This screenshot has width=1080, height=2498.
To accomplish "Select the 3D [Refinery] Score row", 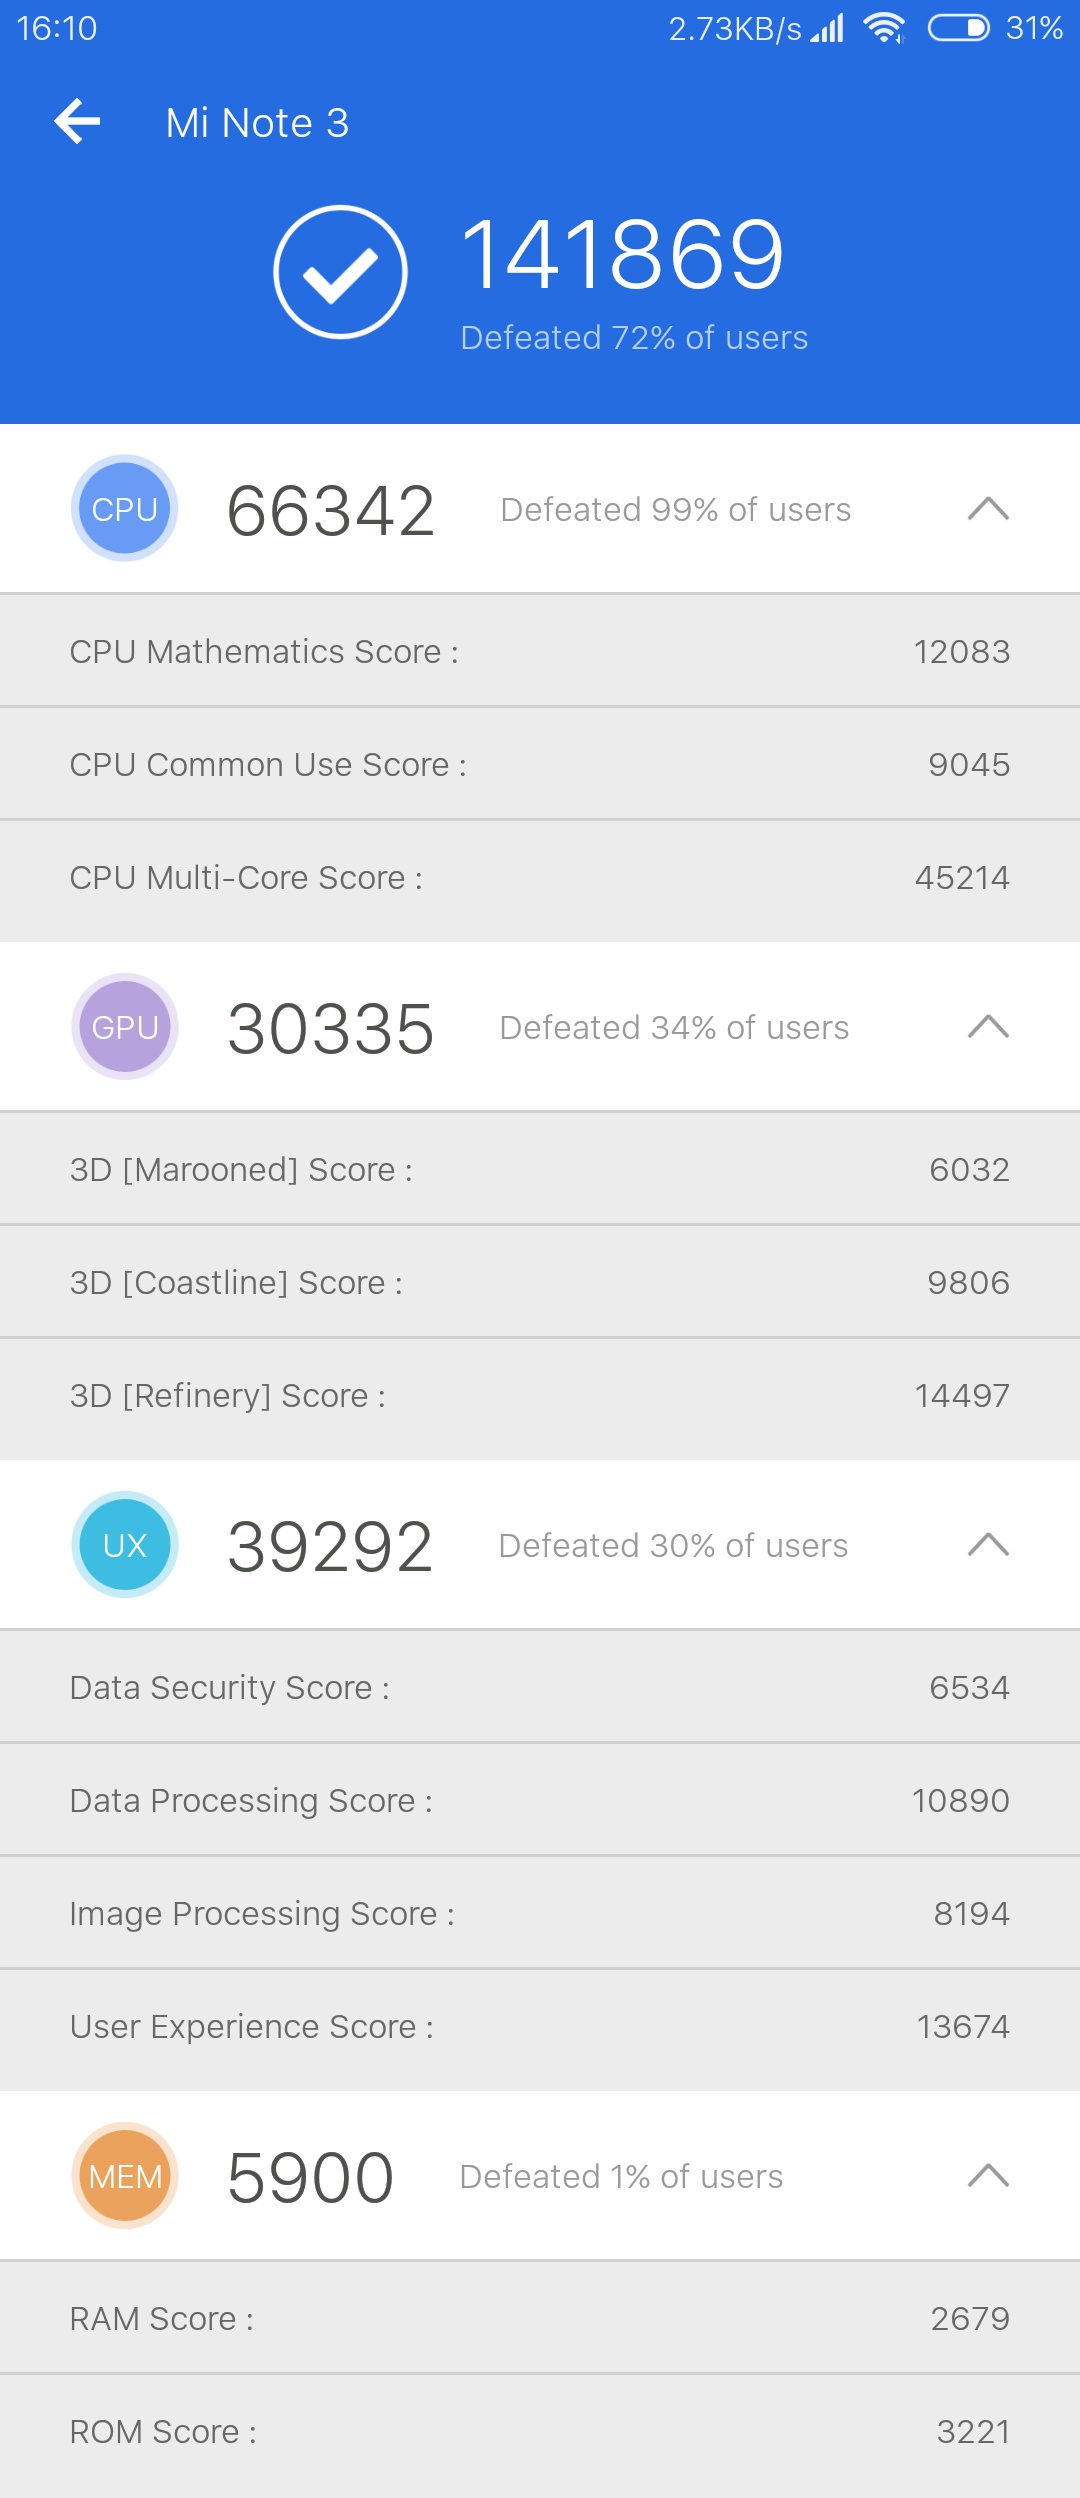I will (x=540, y=1396).
